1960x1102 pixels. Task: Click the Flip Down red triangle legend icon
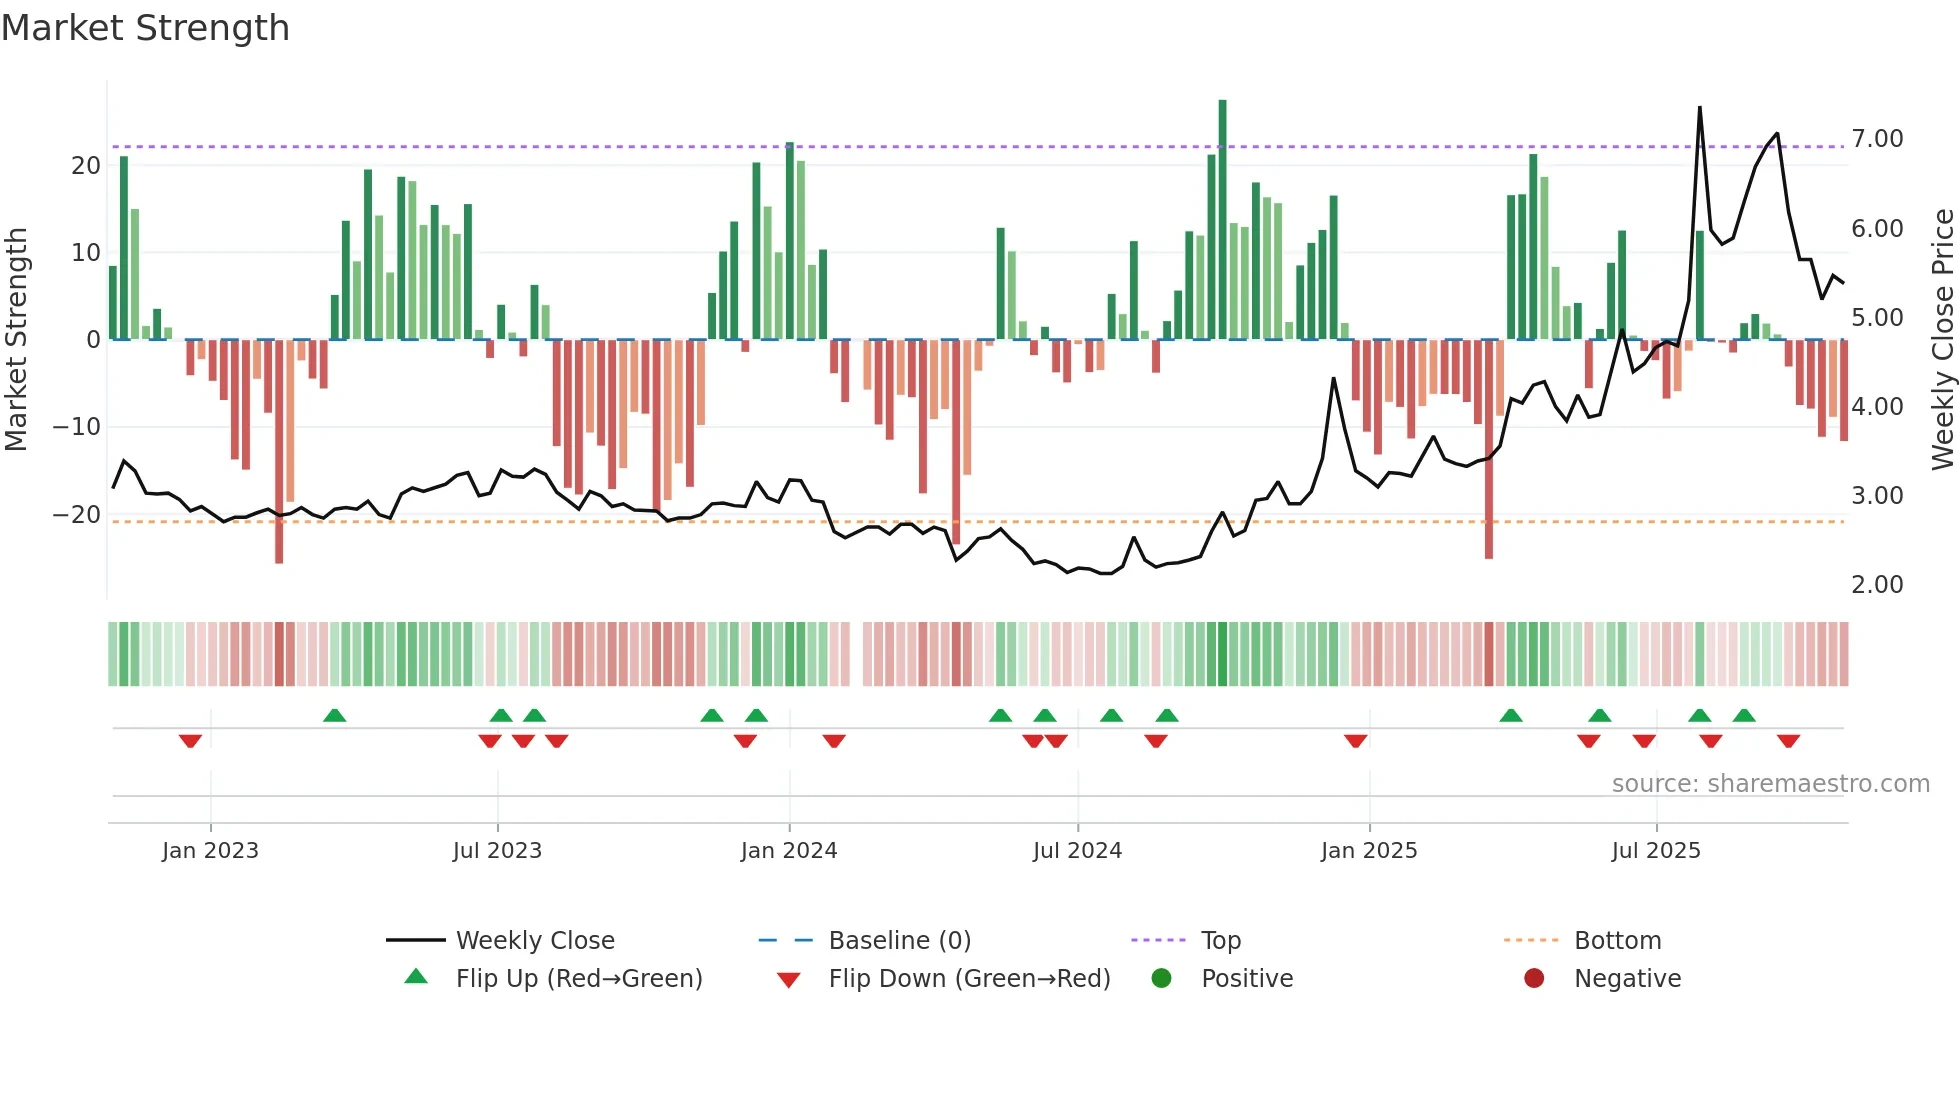[788, 980]
